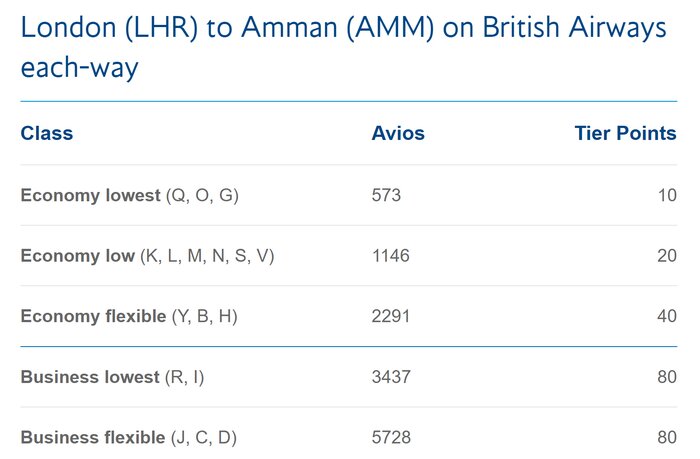
Task: Select the Tier Points column header
Action: click(625, 133)
